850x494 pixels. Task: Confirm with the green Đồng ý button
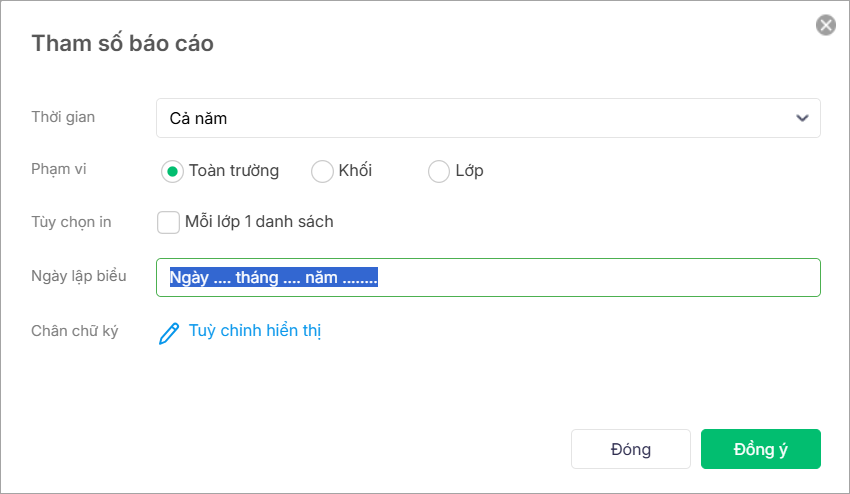(760, 449)
